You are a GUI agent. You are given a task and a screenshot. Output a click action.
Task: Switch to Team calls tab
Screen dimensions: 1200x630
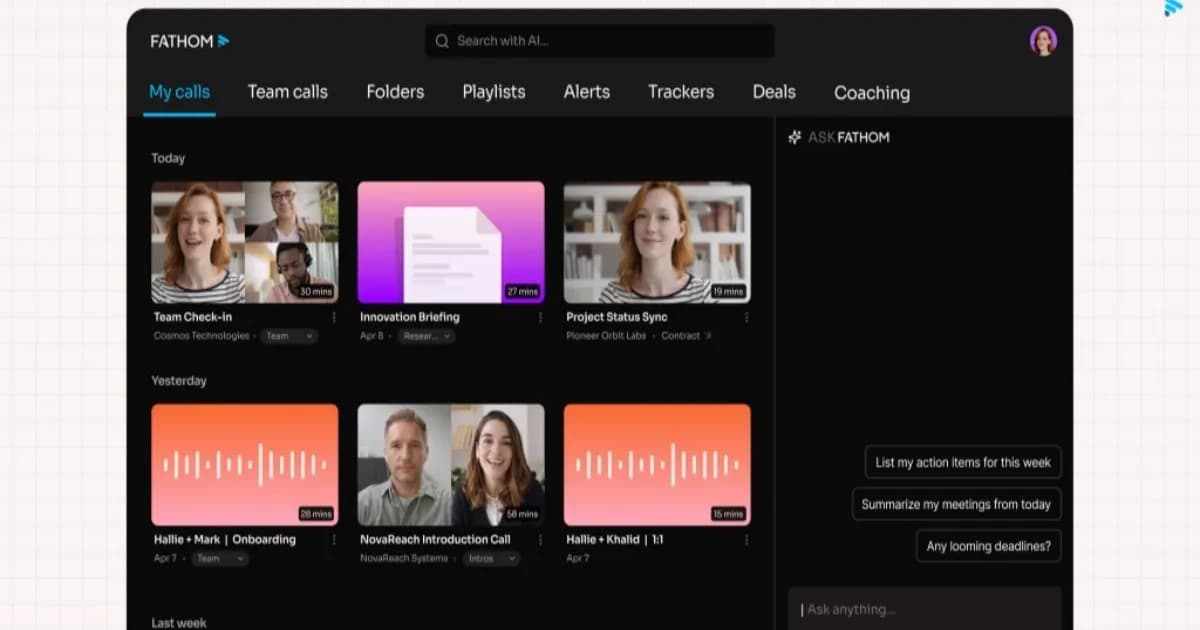click(288, 92)
